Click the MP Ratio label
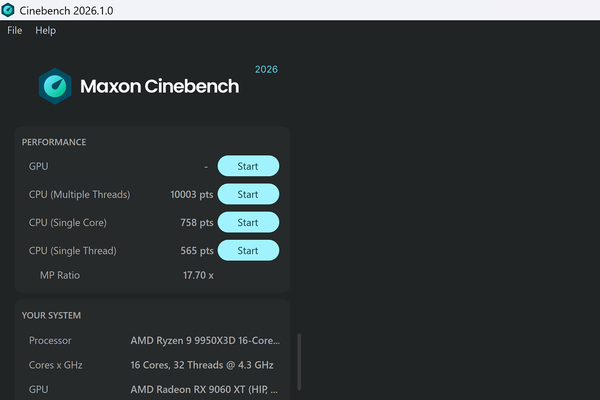This screenshot has height=400, width=600. tap(60, 275)
